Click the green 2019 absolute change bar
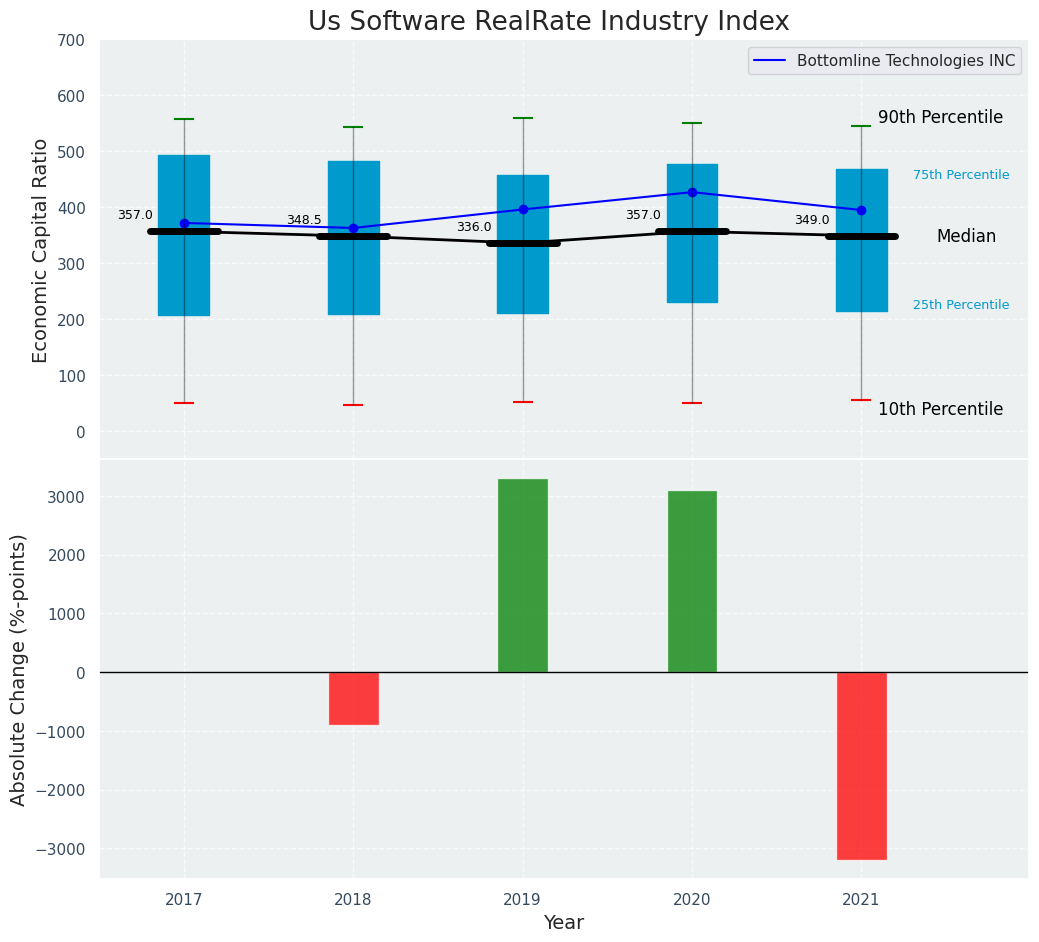 pos(523,575)
